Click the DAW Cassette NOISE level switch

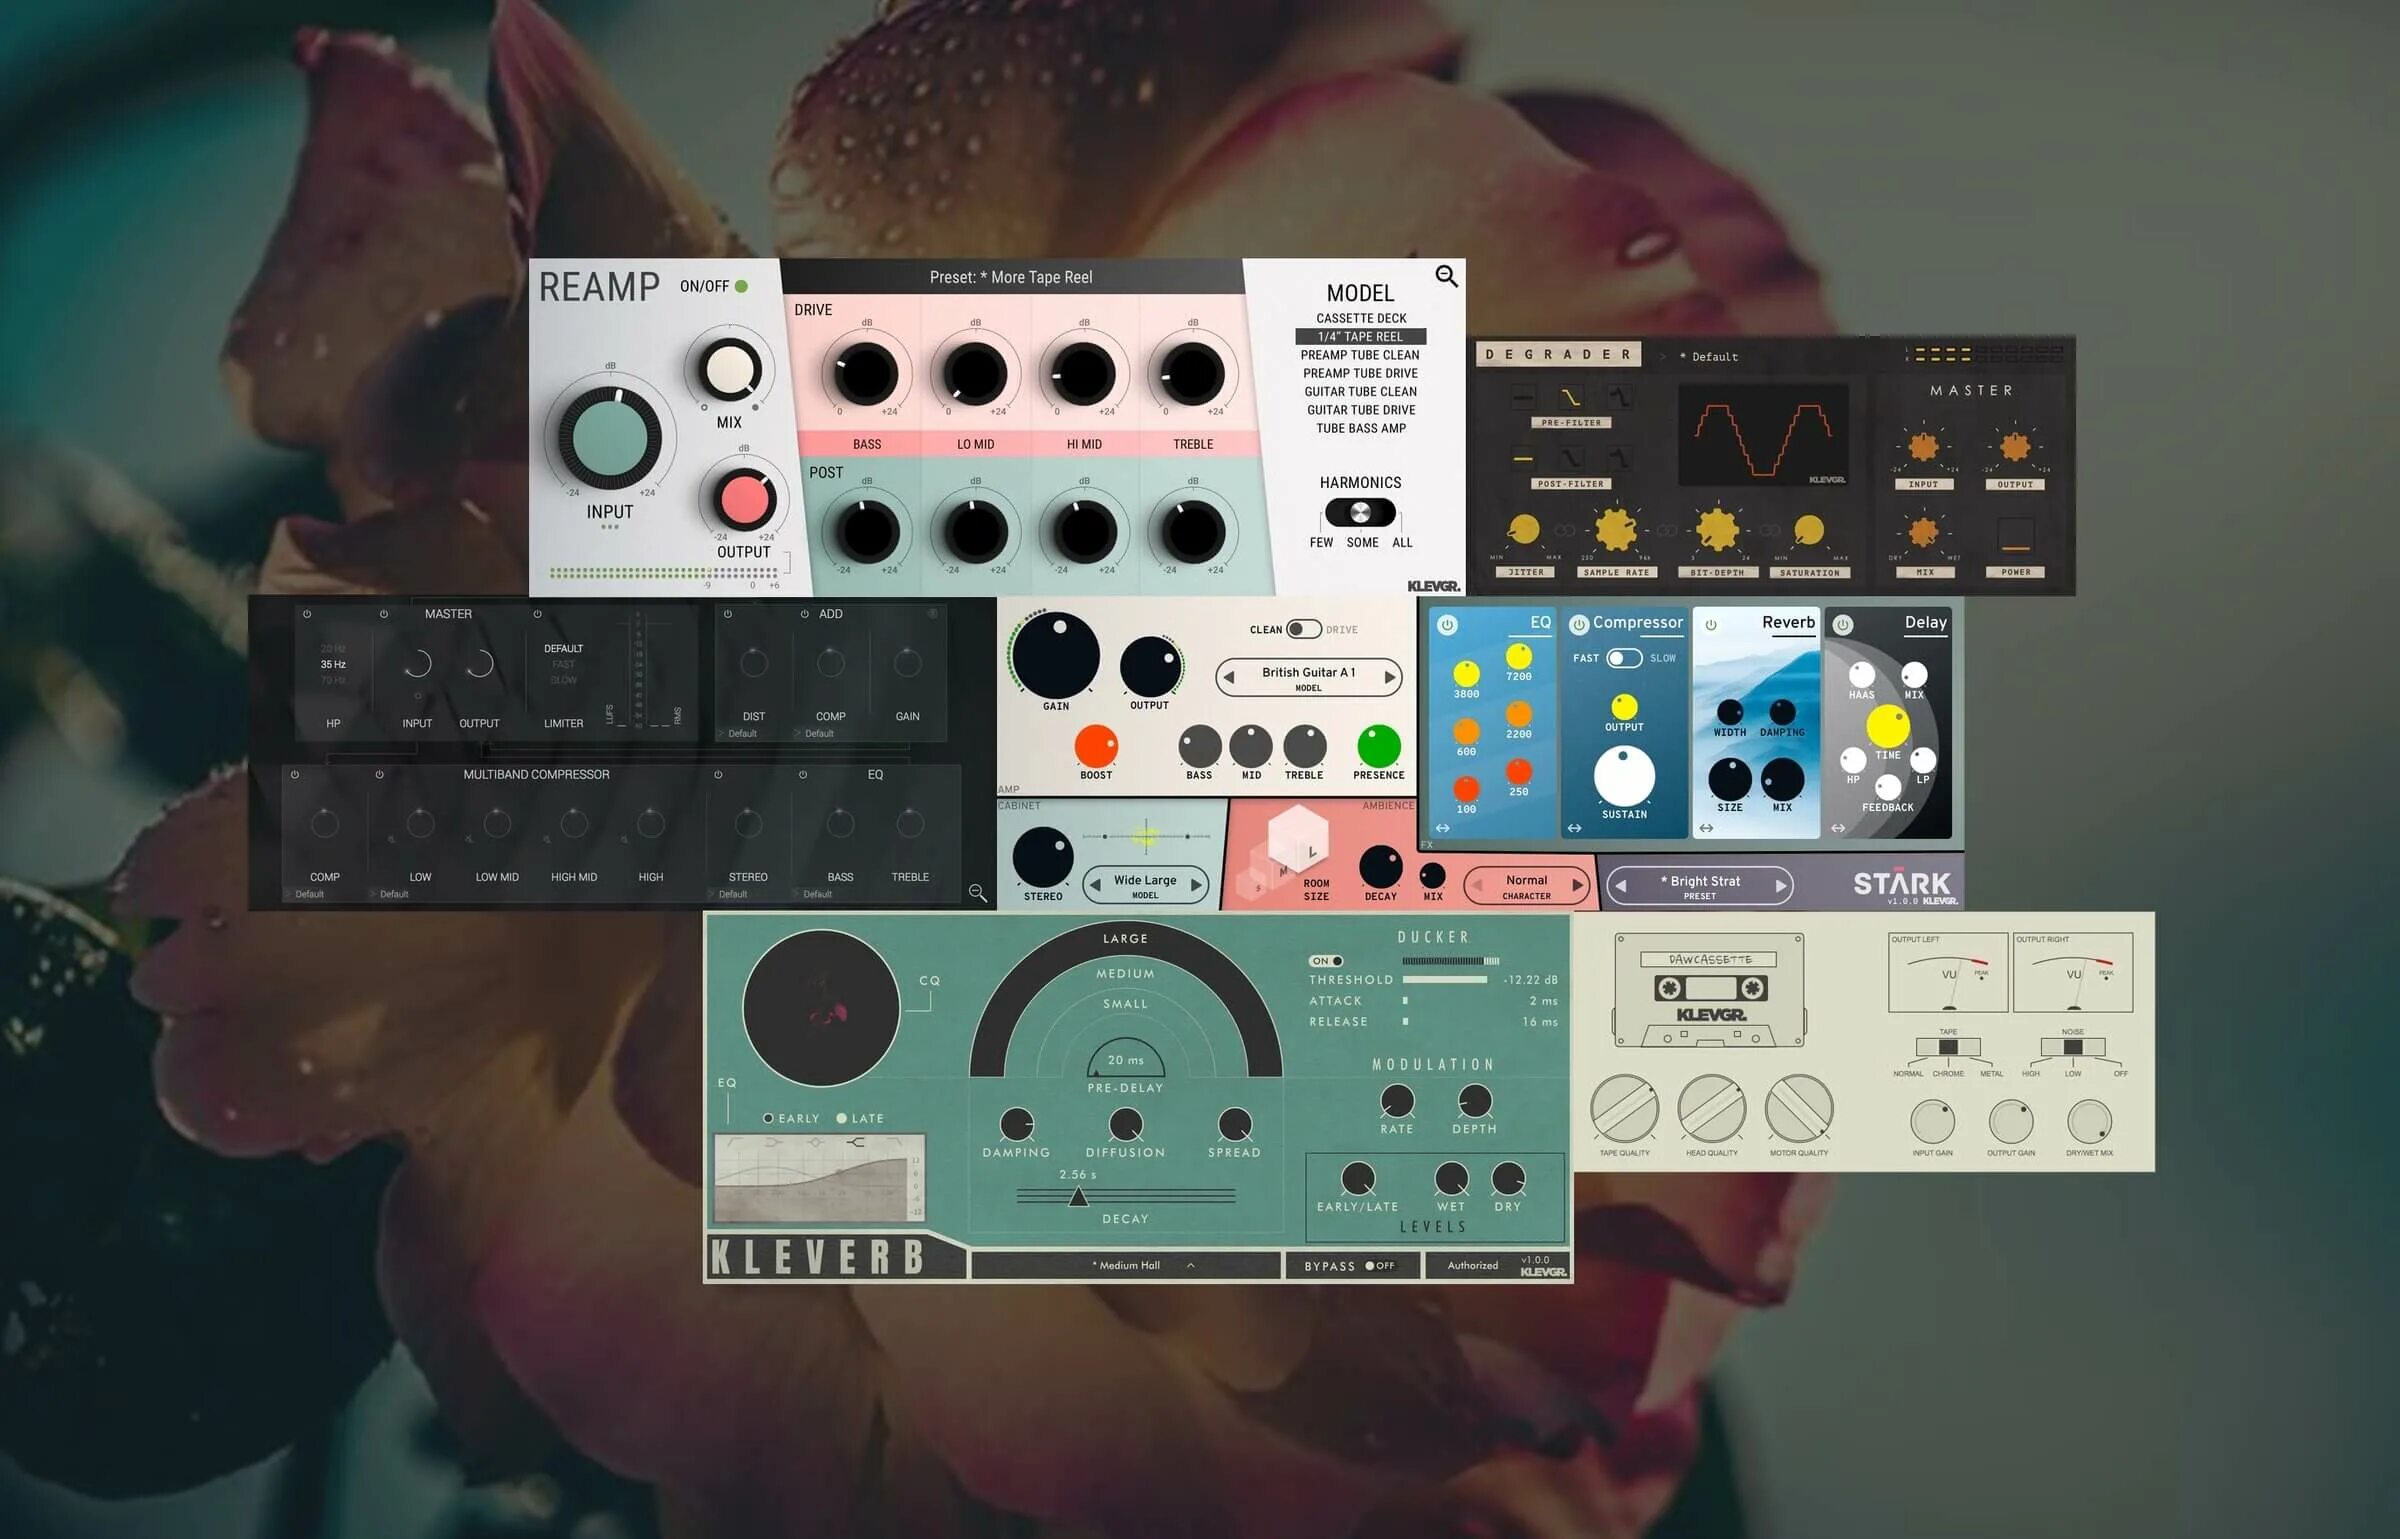click(x=2073, y=1047)
